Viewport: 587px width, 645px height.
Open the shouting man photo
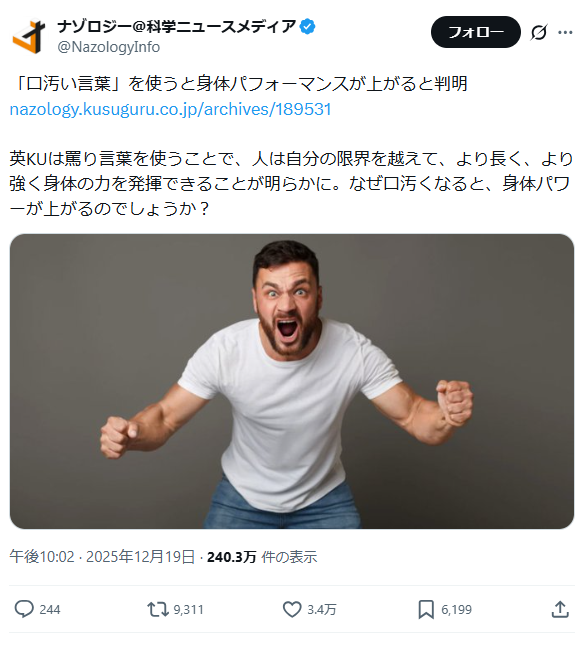[292, 381]
